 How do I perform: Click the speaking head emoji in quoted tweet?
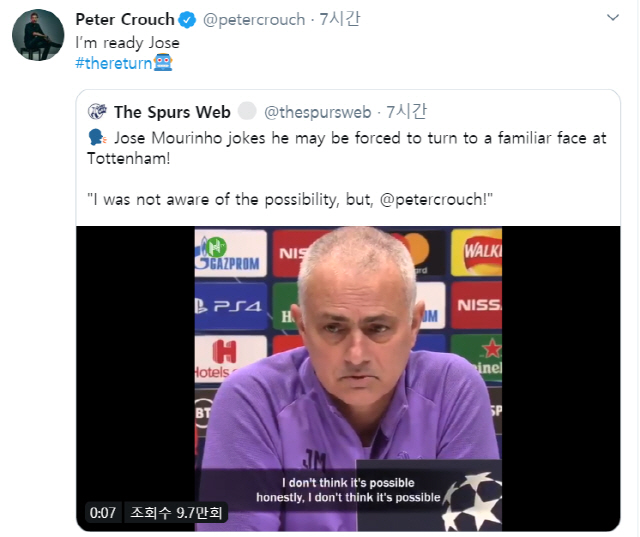(97, 138)
